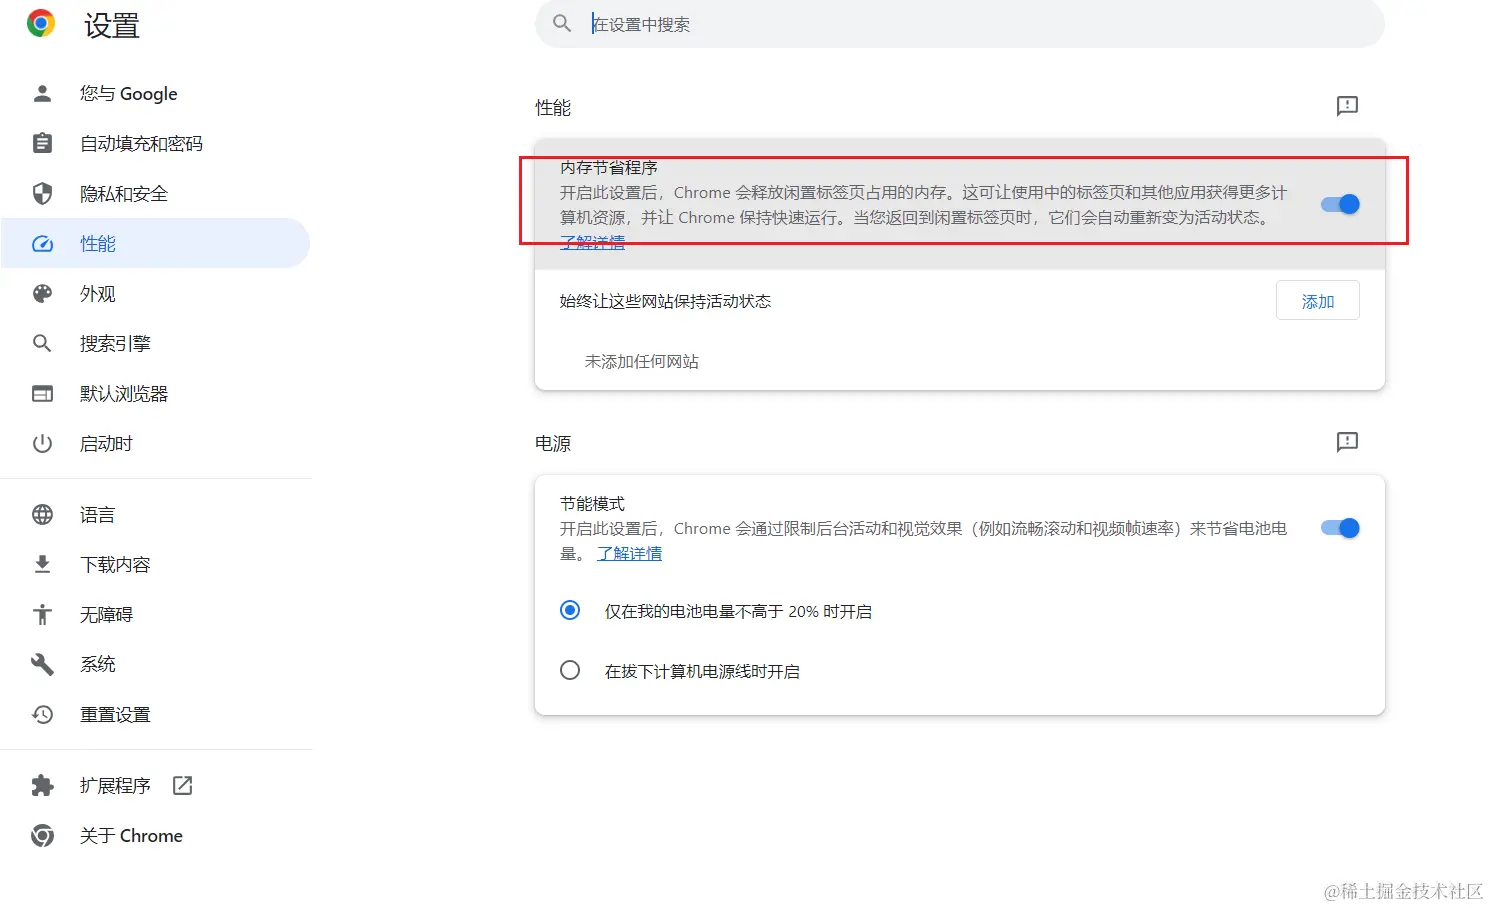The width and height of the screenshot is (1490, 908).
Task: Open the 关于 Chrome page
Action: (x=131, y=835)
